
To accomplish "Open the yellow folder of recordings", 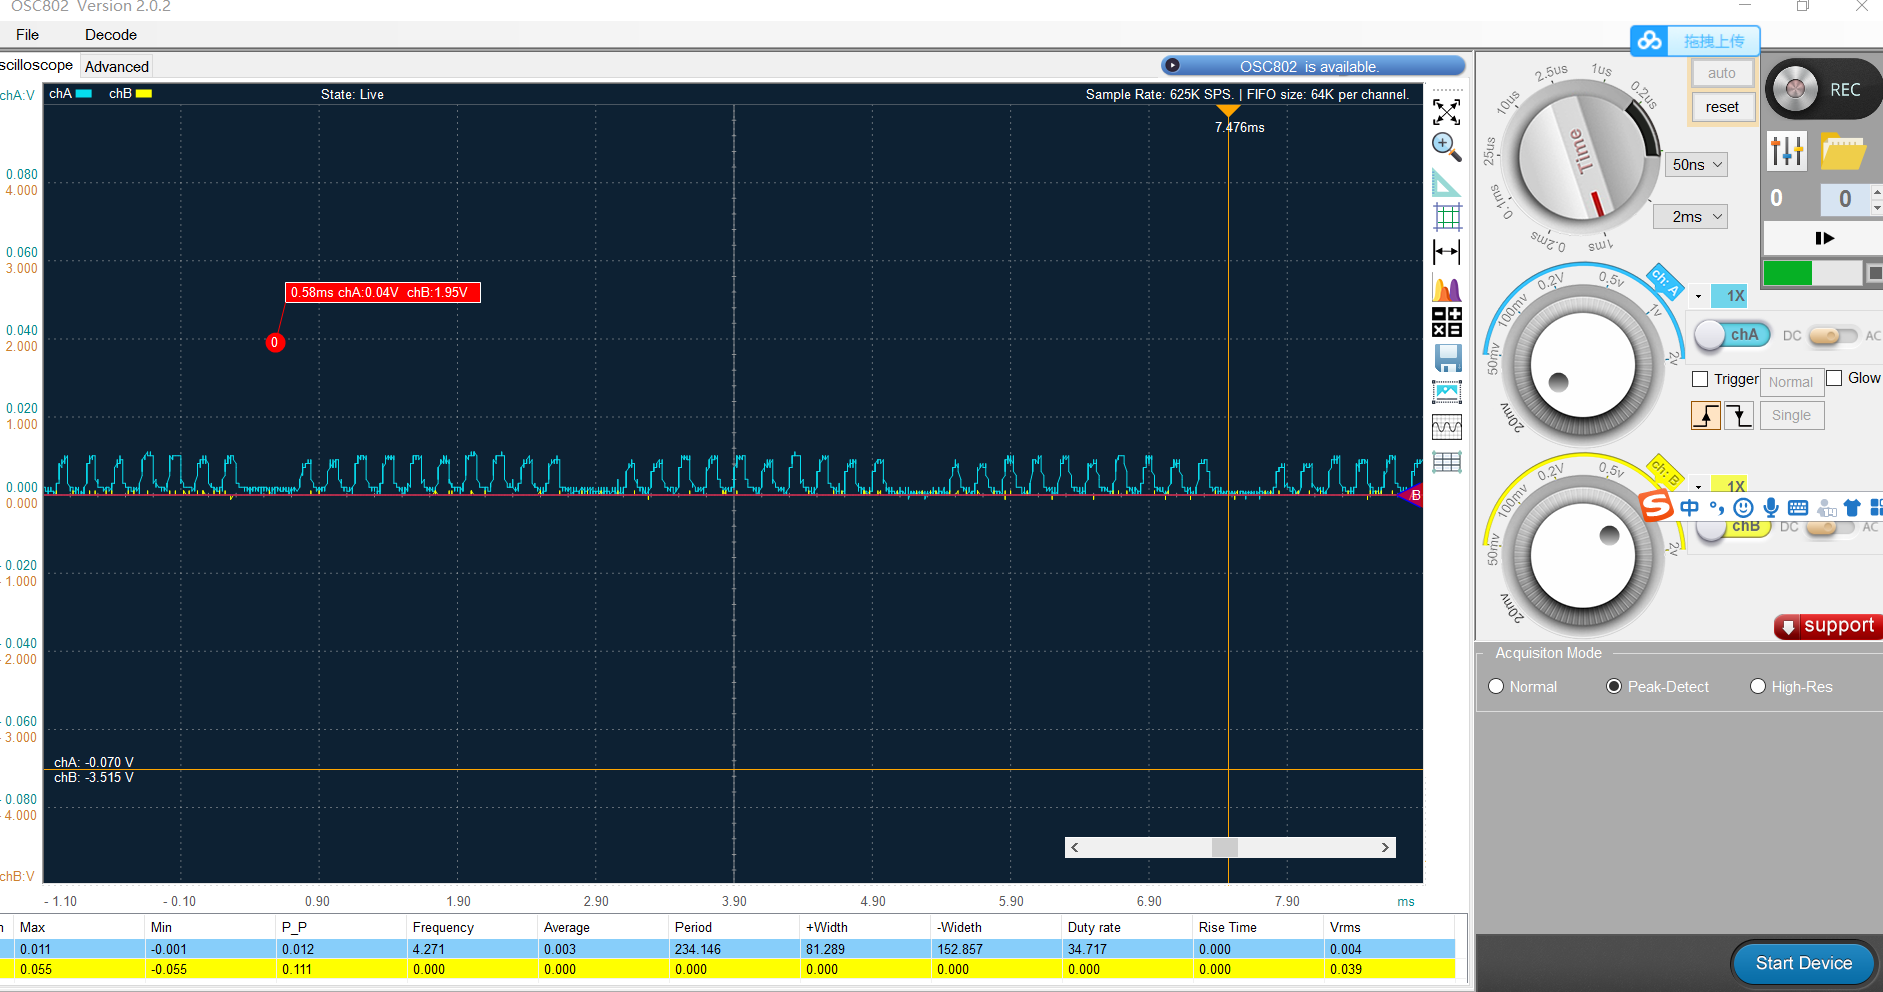I will pyautogui.click(x=1842, y=152).
